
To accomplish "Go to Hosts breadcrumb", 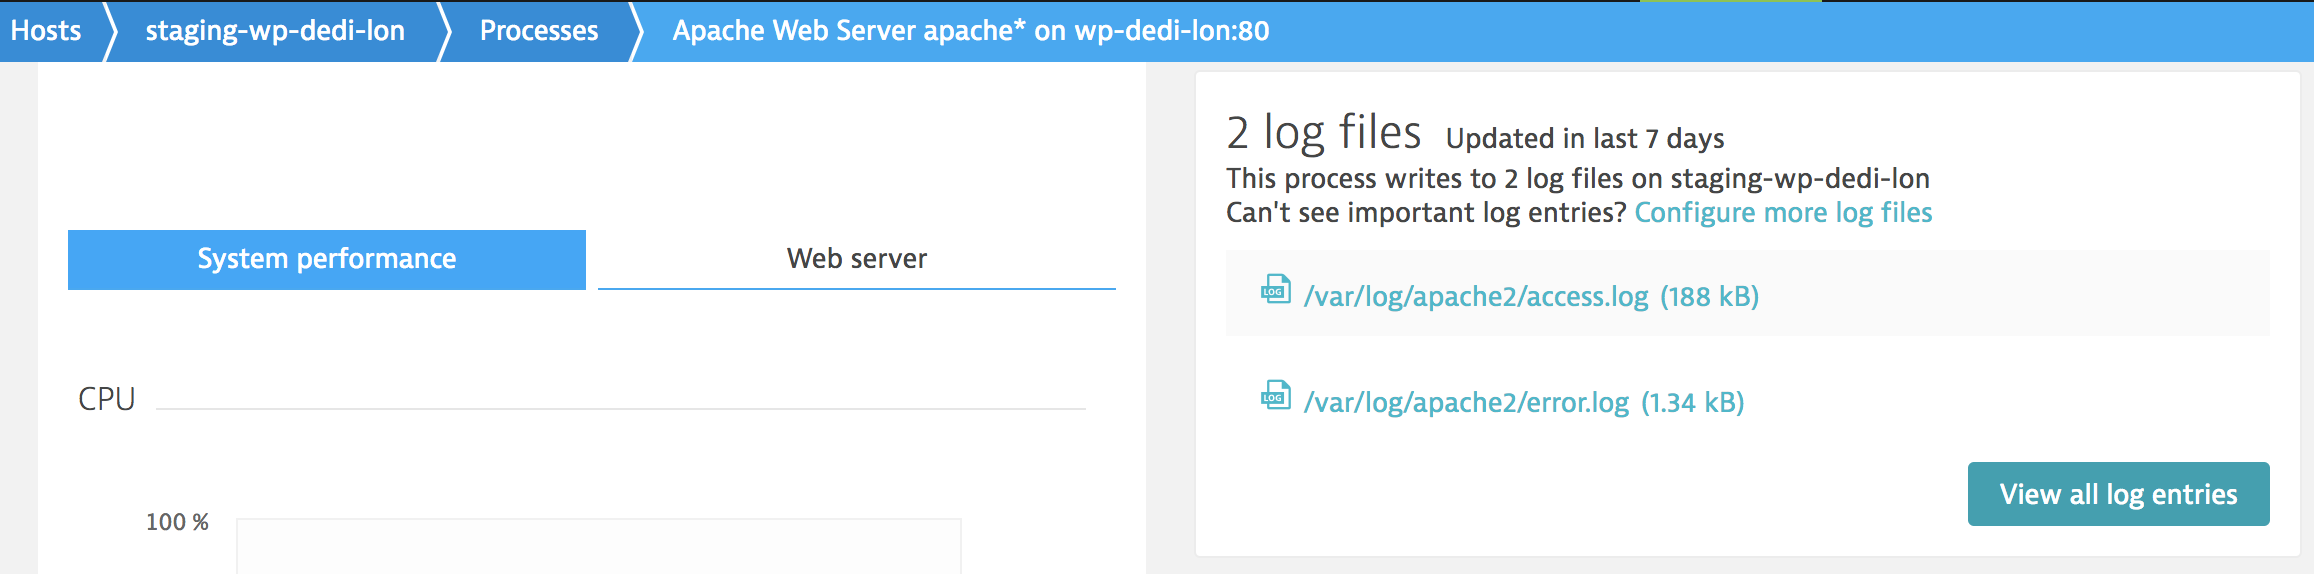I will click(46, 31).
